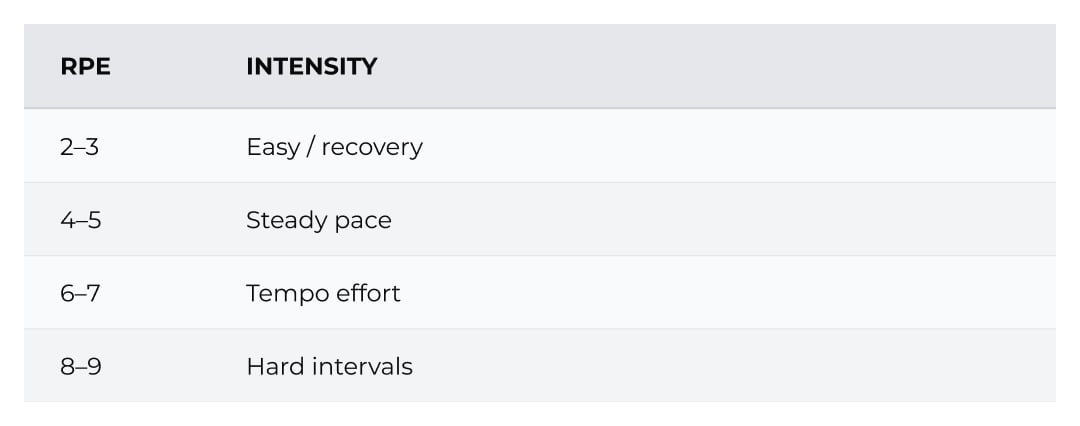Click the Steady pace intensity cell
This screenshot has width=1080, height=426.
coord(318,220)
